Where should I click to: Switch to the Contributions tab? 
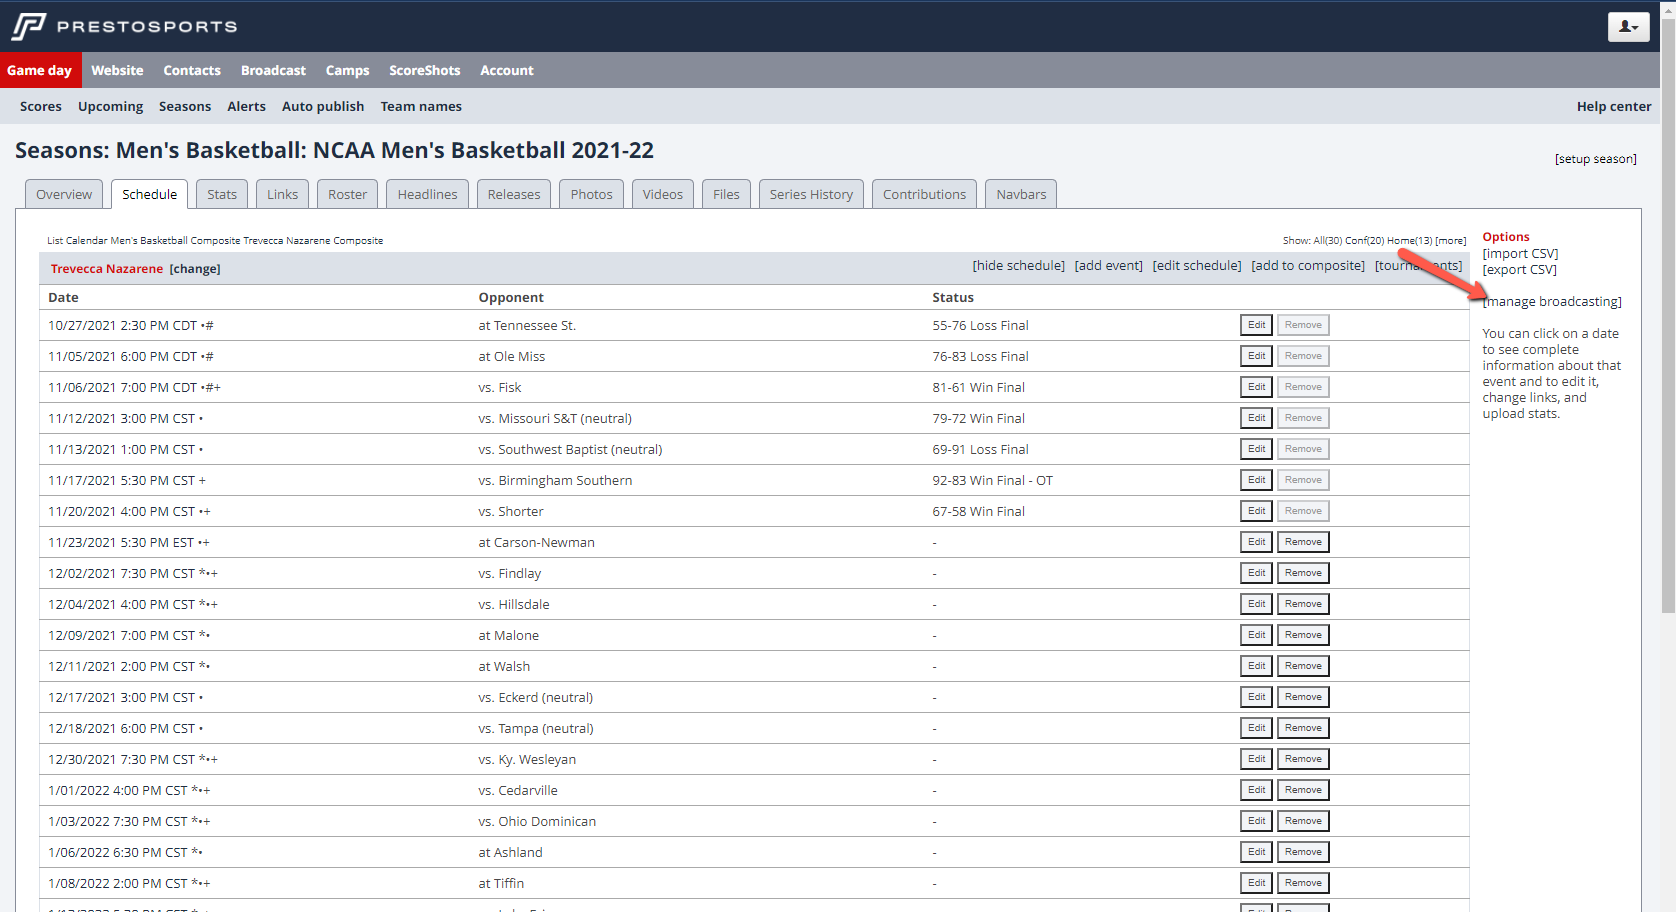pos(924,194)
